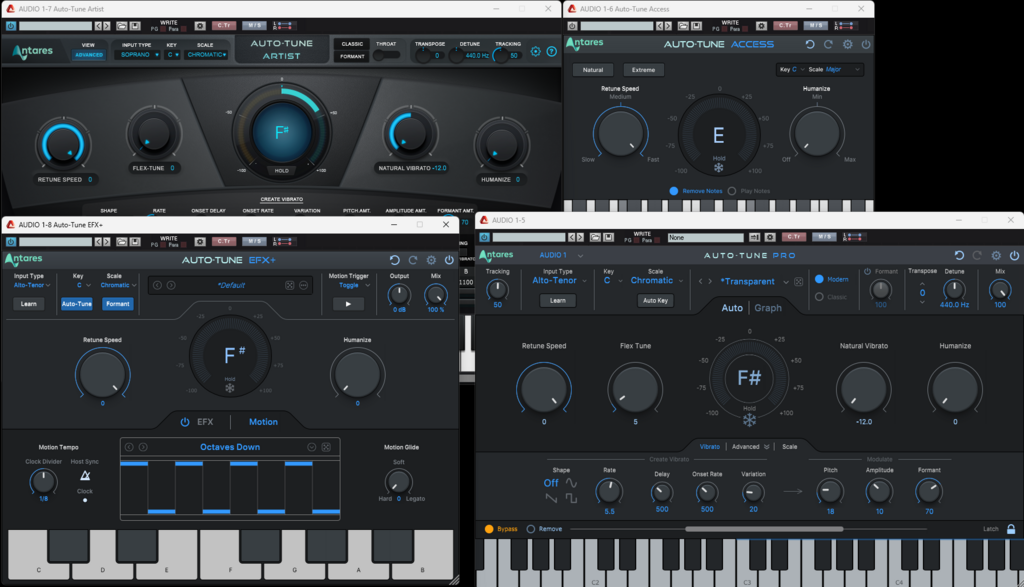Click redo icon in Auto-Tune Access
The image size is (1024, 587).
[x=828, y=44]
